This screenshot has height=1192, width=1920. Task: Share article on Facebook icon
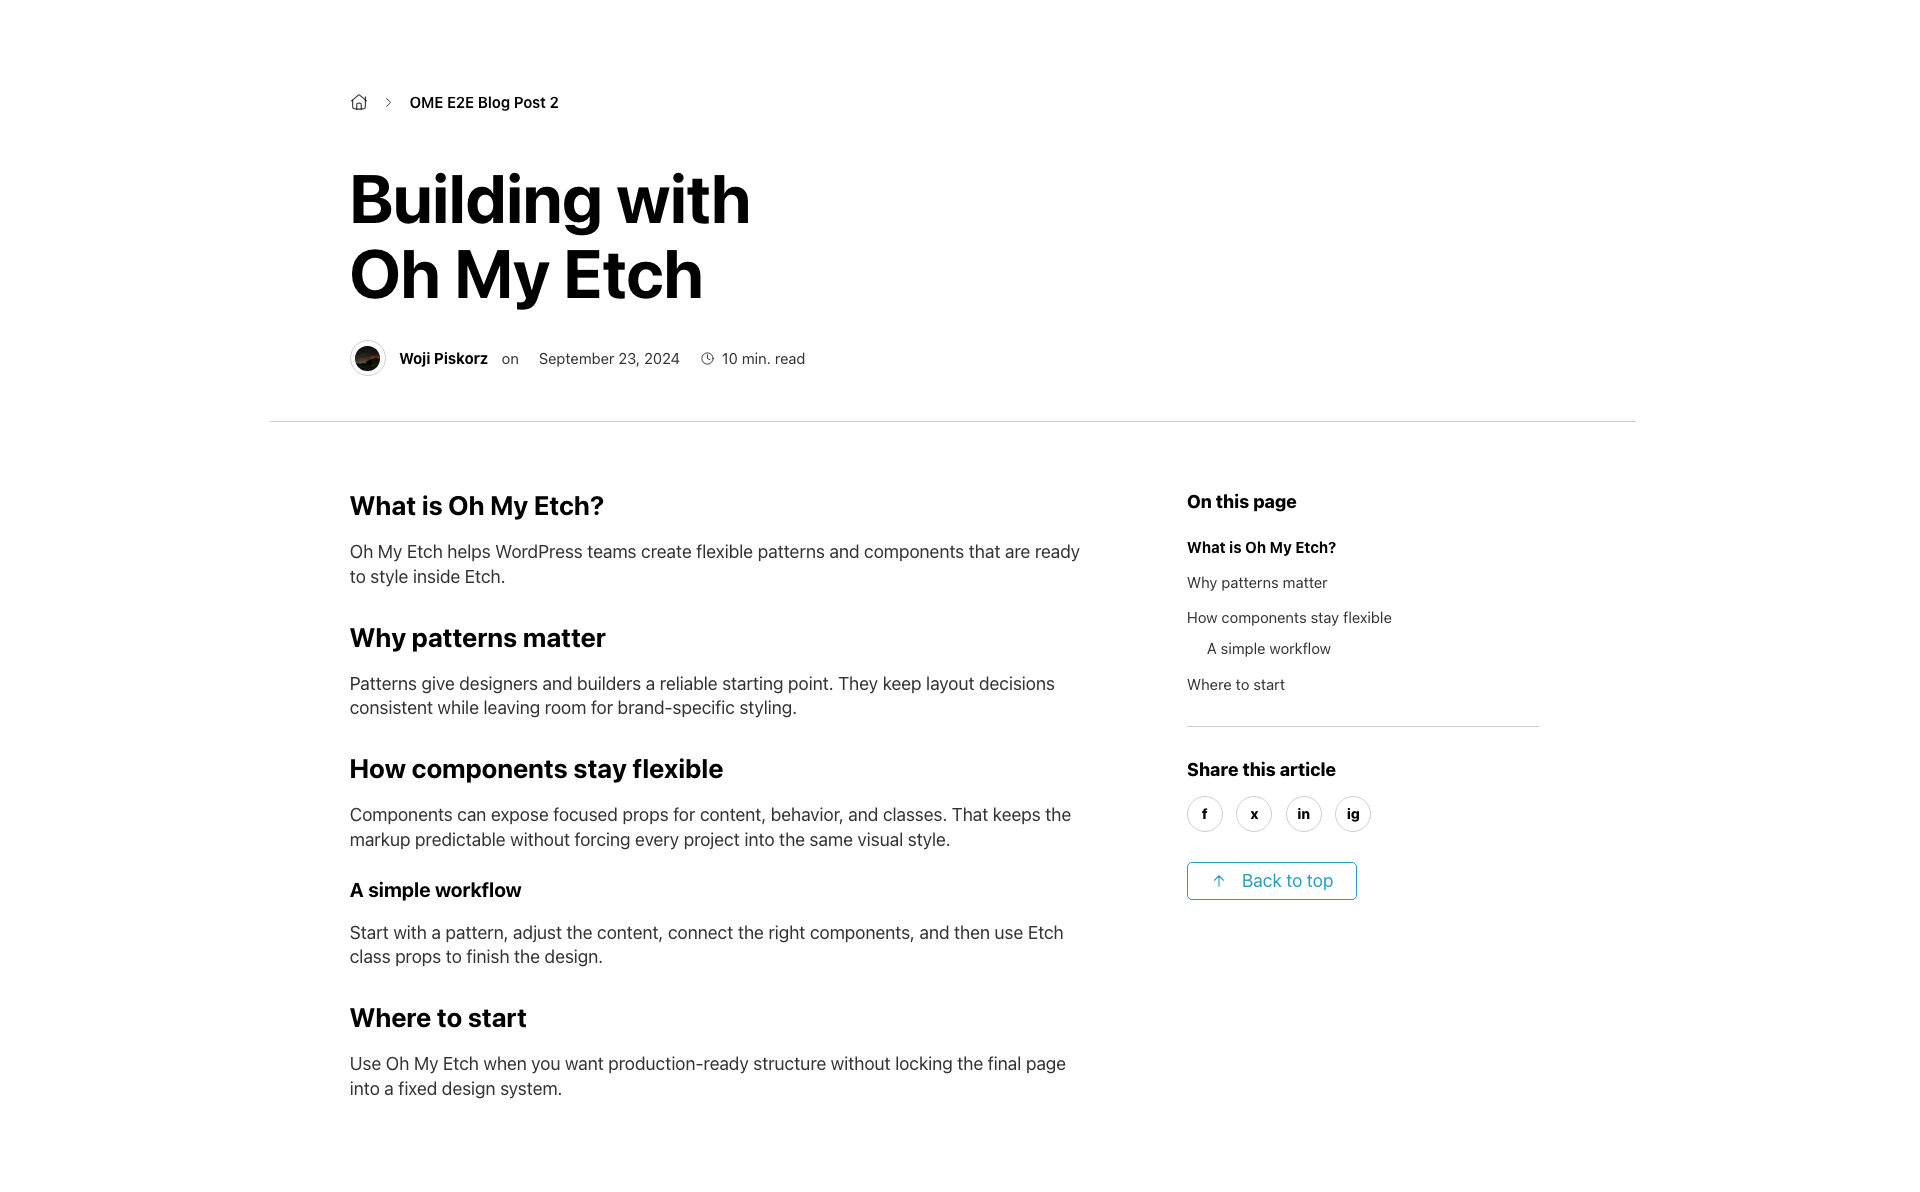point(1205,814)
